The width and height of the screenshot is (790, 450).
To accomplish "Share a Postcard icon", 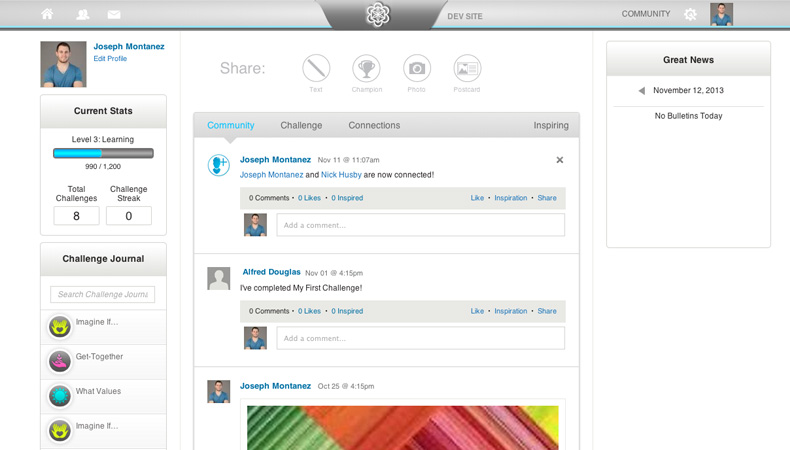I will pos(467,68).
